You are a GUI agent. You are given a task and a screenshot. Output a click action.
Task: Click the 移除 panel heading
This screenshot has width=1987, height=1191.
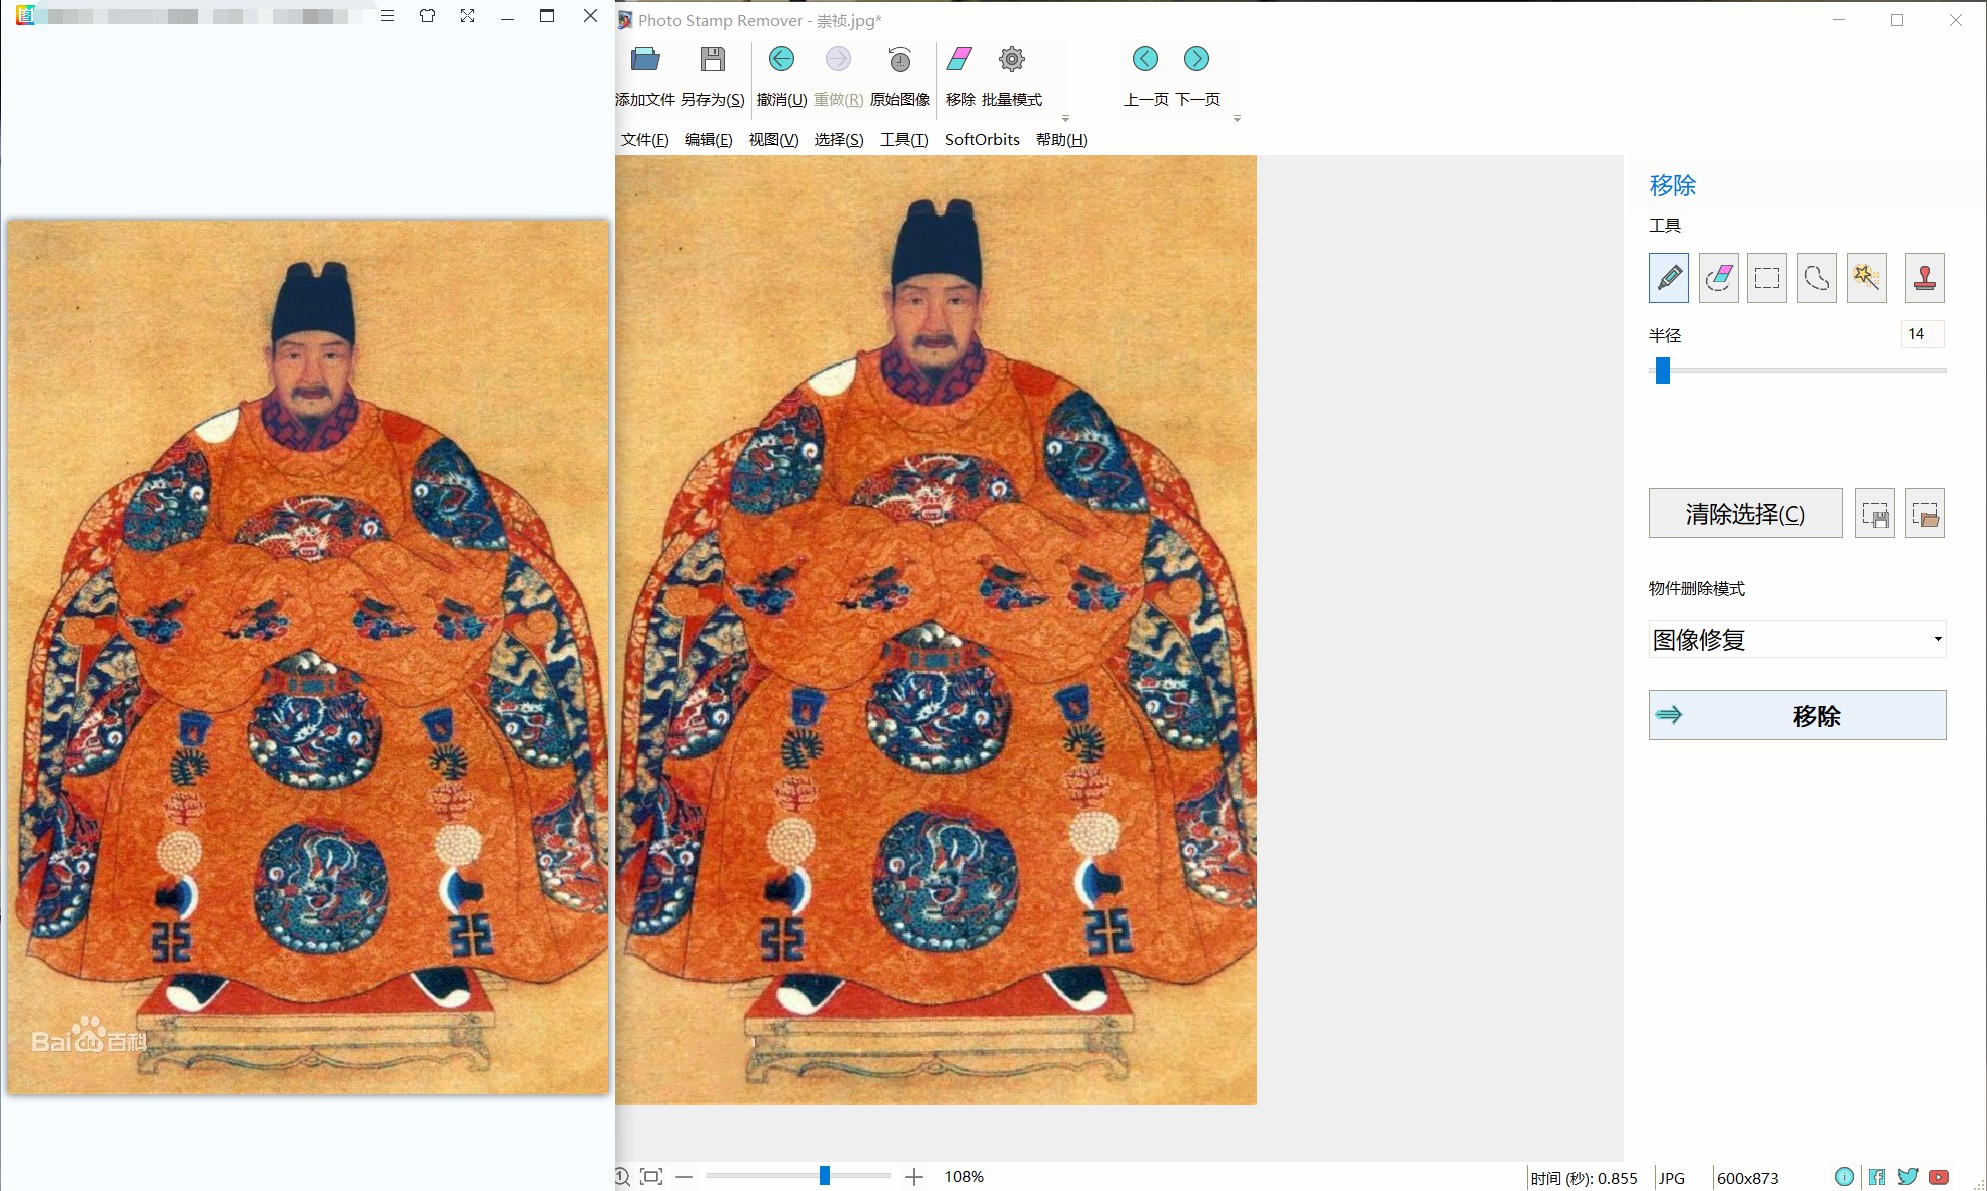point(1672,186)
